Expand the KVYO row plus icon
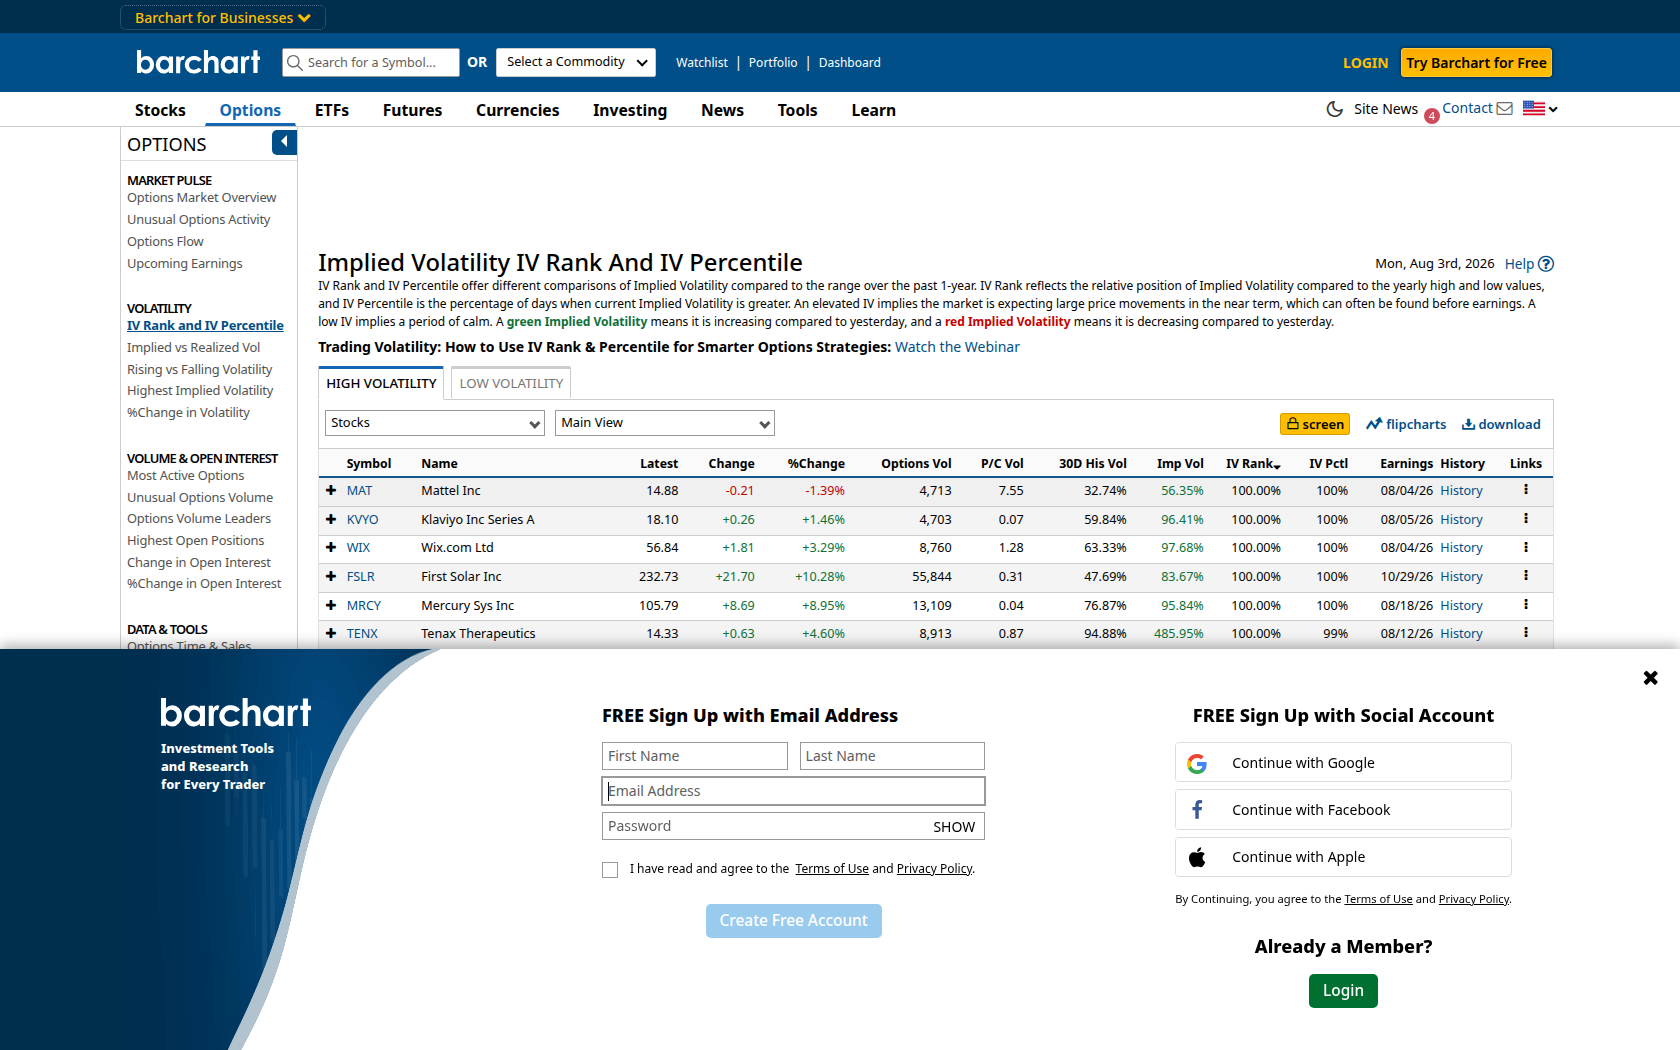The height and width of the screenshot is (1050, 1680). pyautogui.click(x=331, y=520)
